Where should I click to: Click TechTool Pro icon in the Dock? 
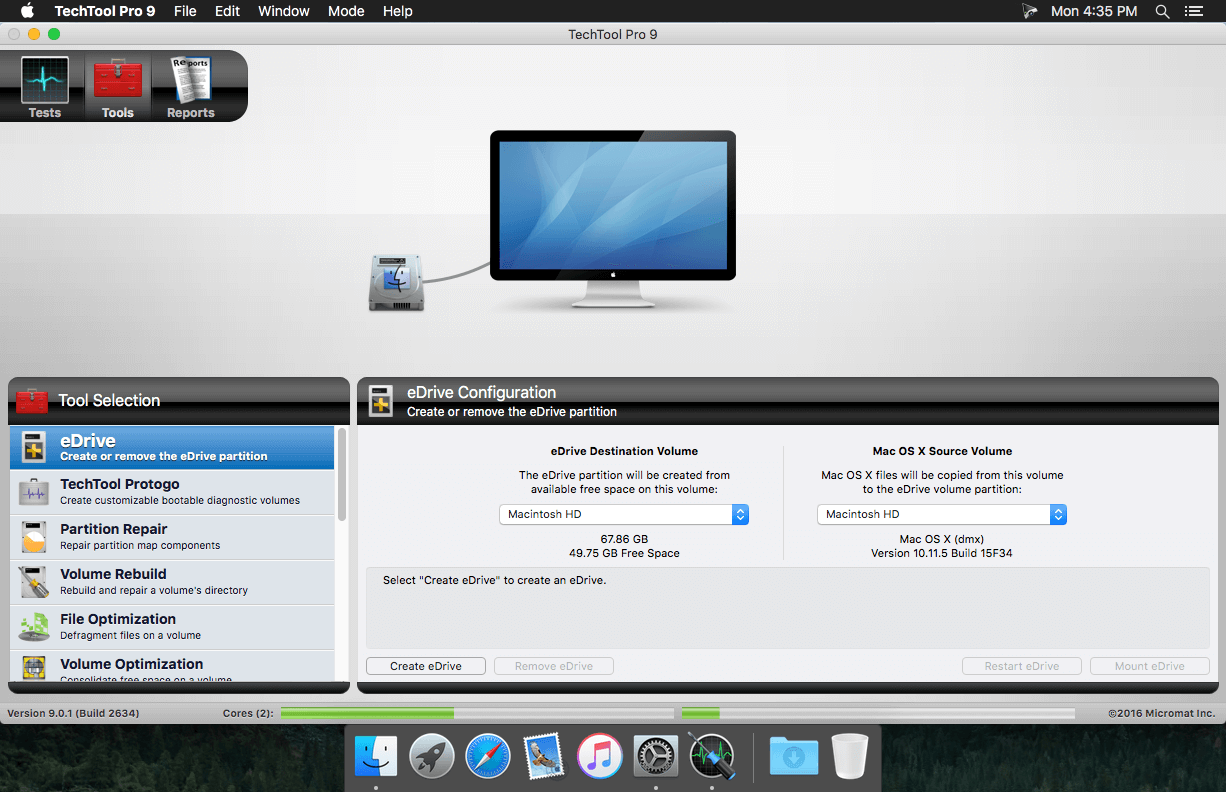tap(712, 757)
